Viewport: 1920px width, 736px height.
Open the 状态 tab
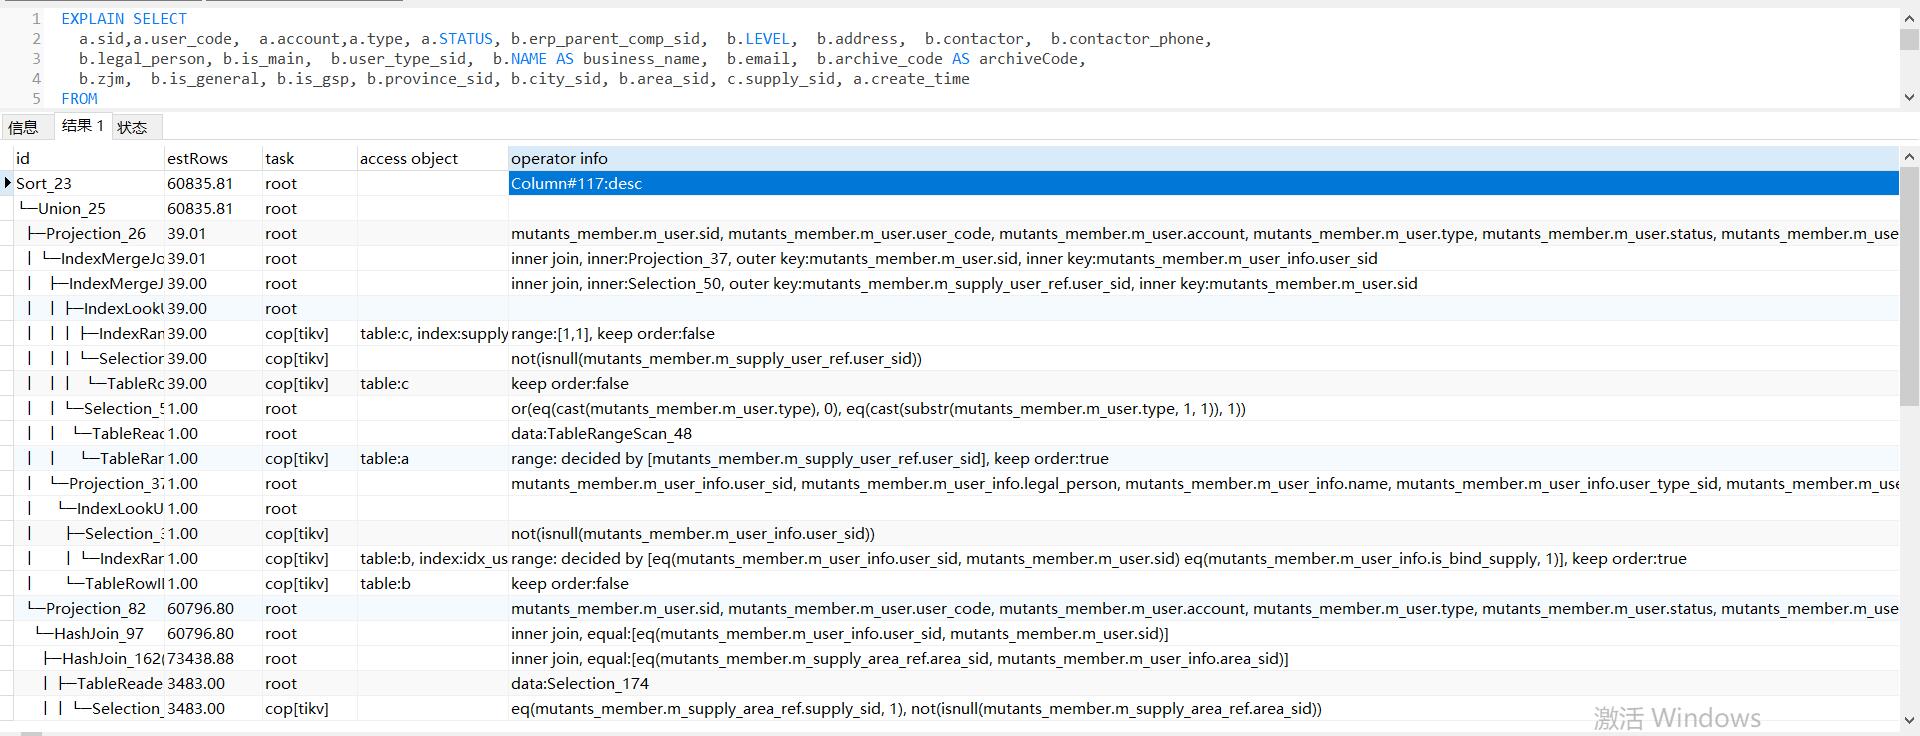(x=132, y=127)
